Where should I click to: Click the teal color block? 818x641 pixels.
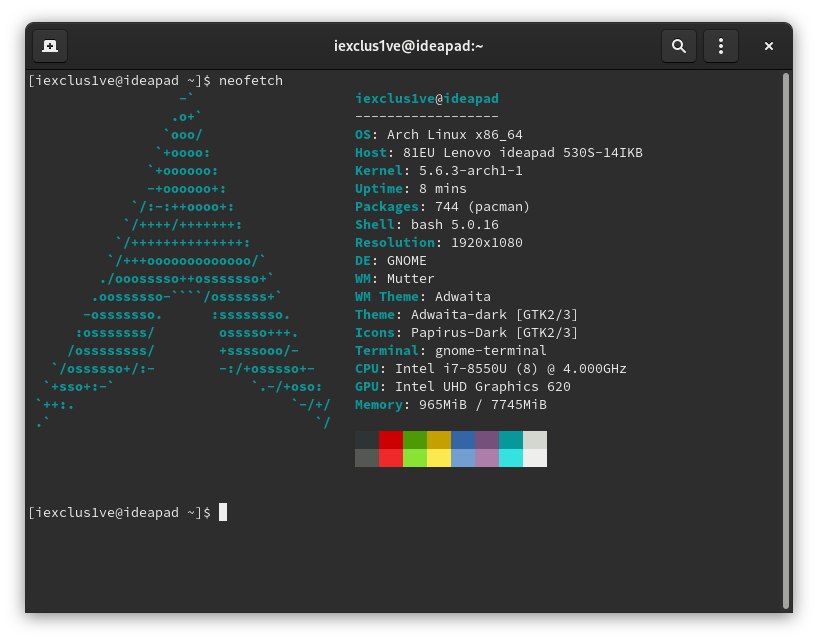coord(511,440)
